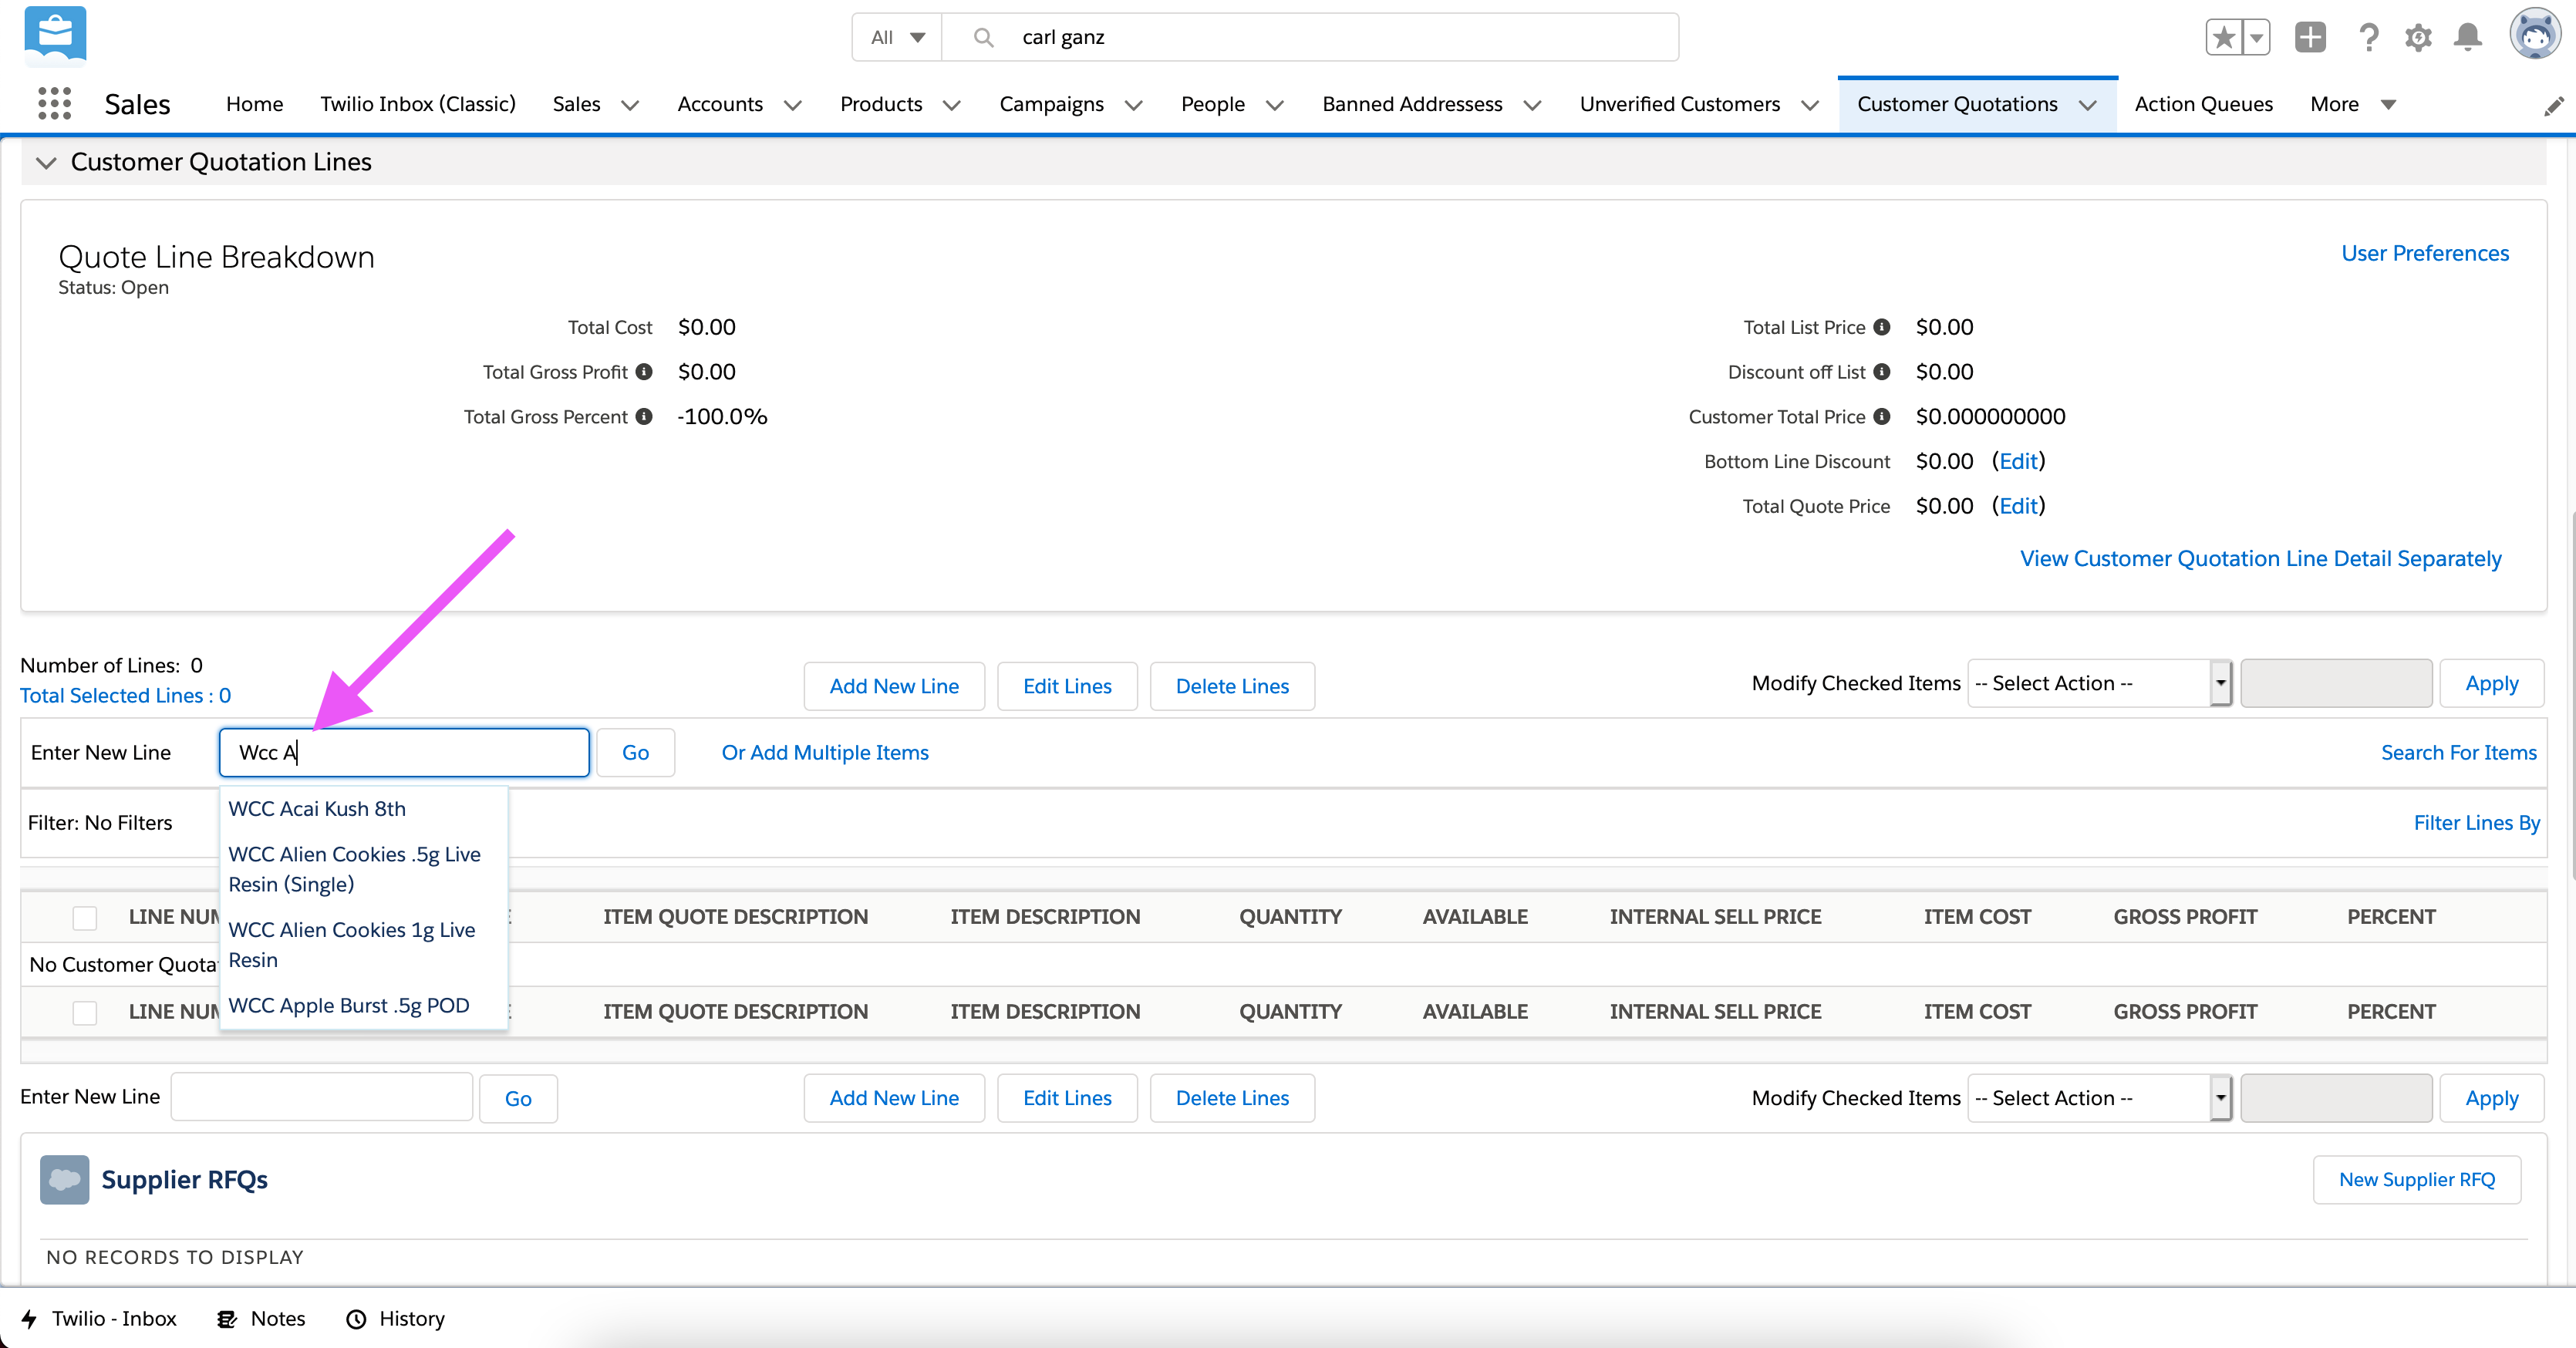The width and height of the screenshot is (2576, 1348).
Task: Open User Preferences link
Action: tap(2425, 253)
